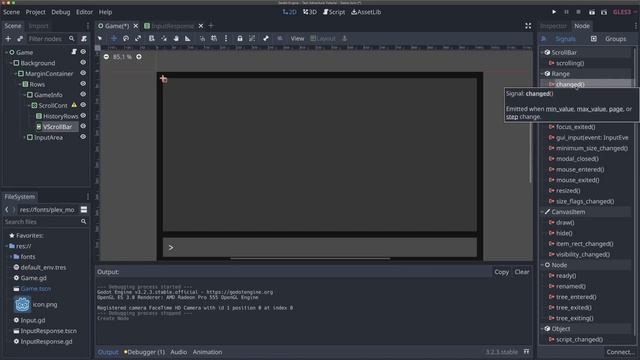Open the Scene menu

pyautogui.click(x=11, y=12)
